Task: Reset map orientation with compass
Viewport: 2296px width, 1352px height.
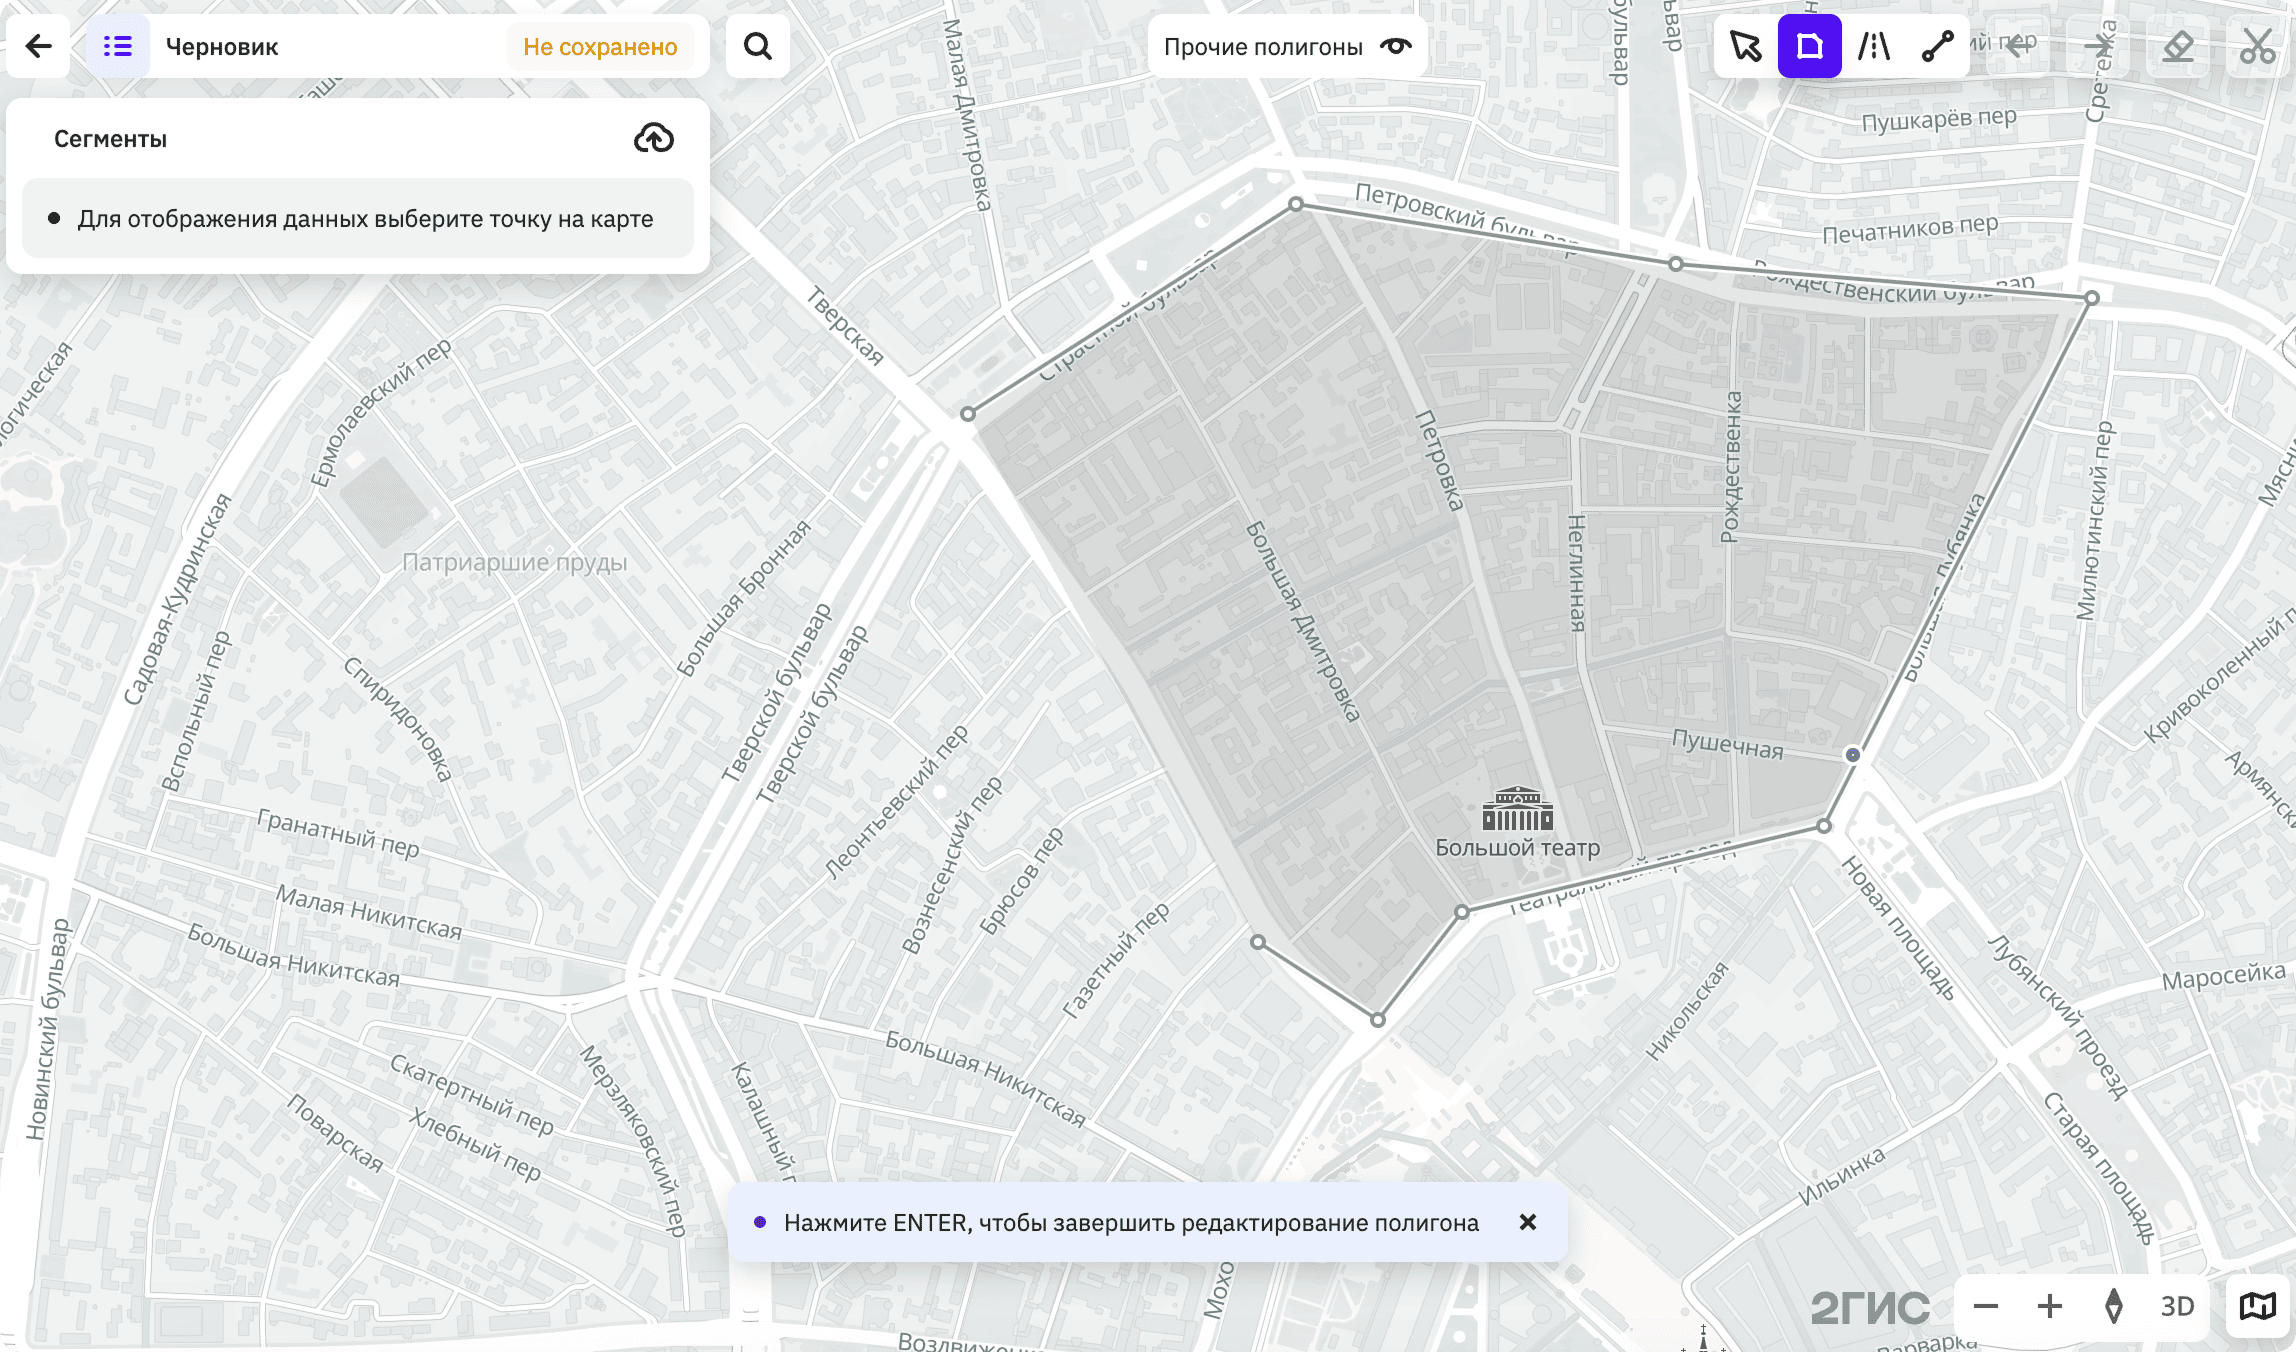Action: 2114,1306
